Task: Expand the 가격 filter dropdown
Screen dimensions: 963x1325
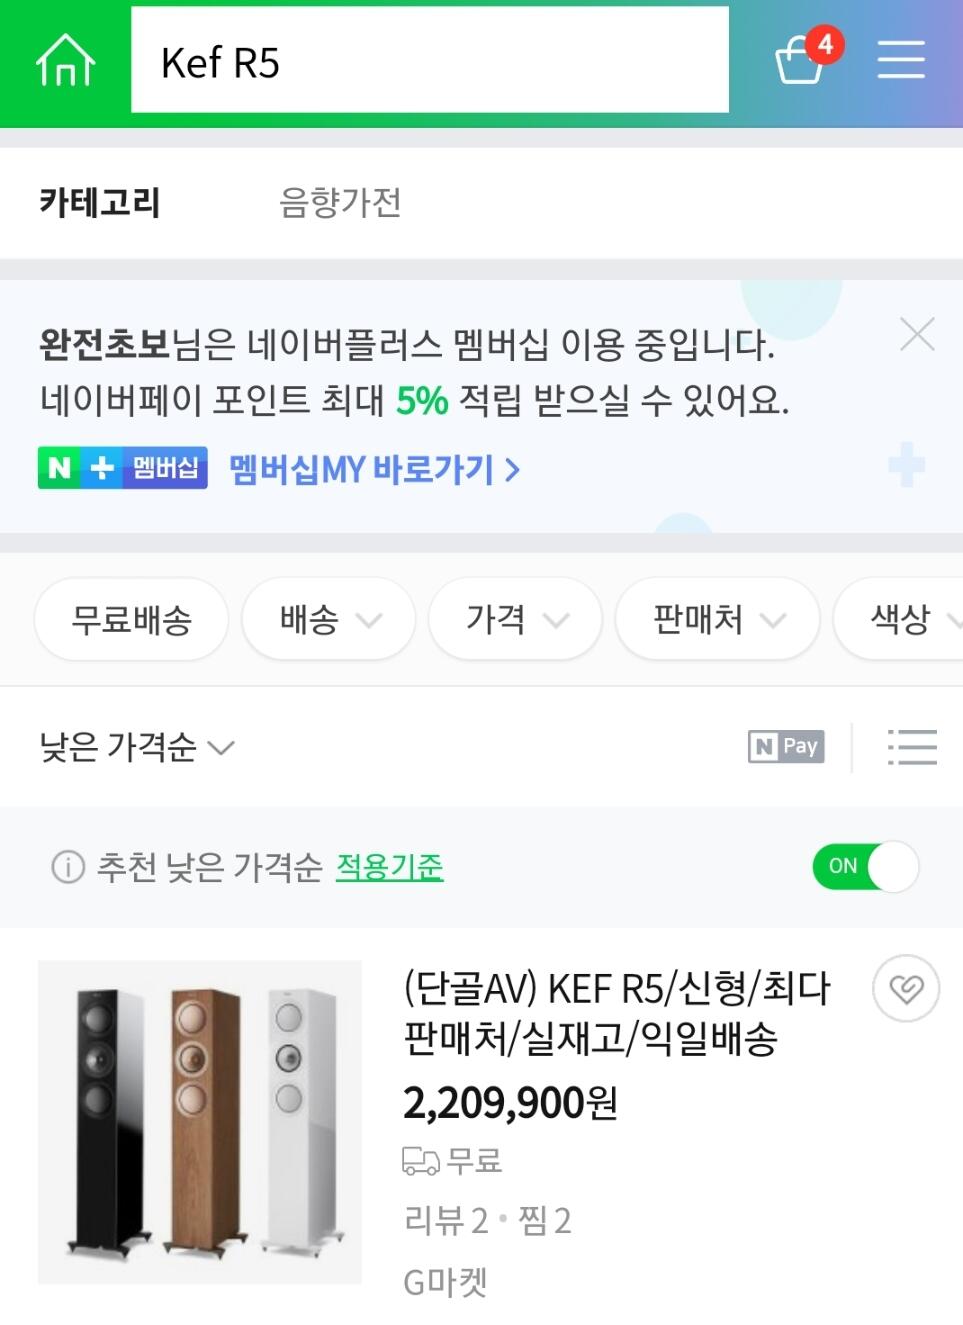Action: tap(515, 620)
